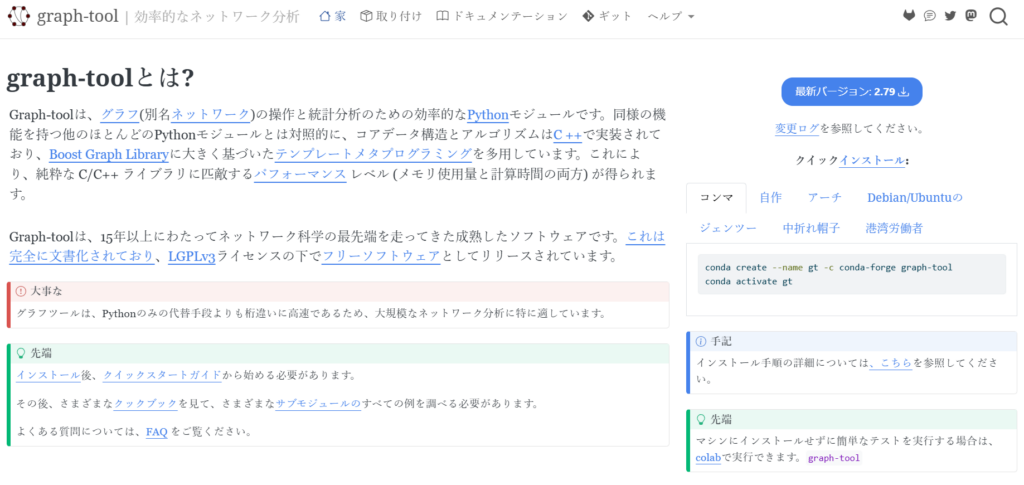Open the 取り付け nav item
The image size is (1024, 485).
point(391,16)
